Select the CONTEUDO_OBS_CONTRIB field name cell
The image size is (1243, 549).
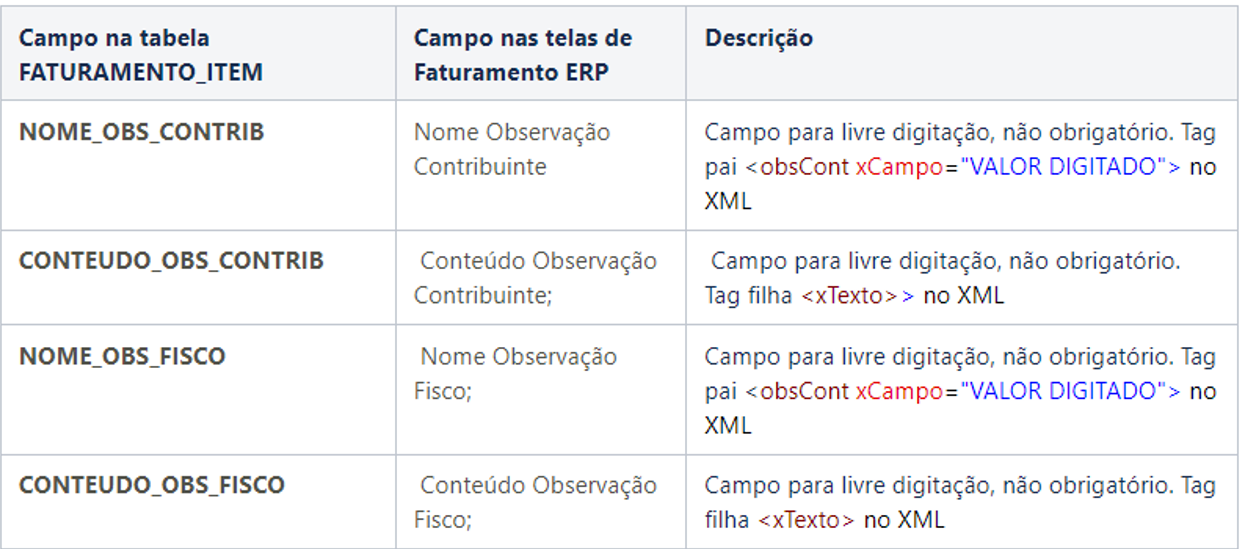[171, 261]
